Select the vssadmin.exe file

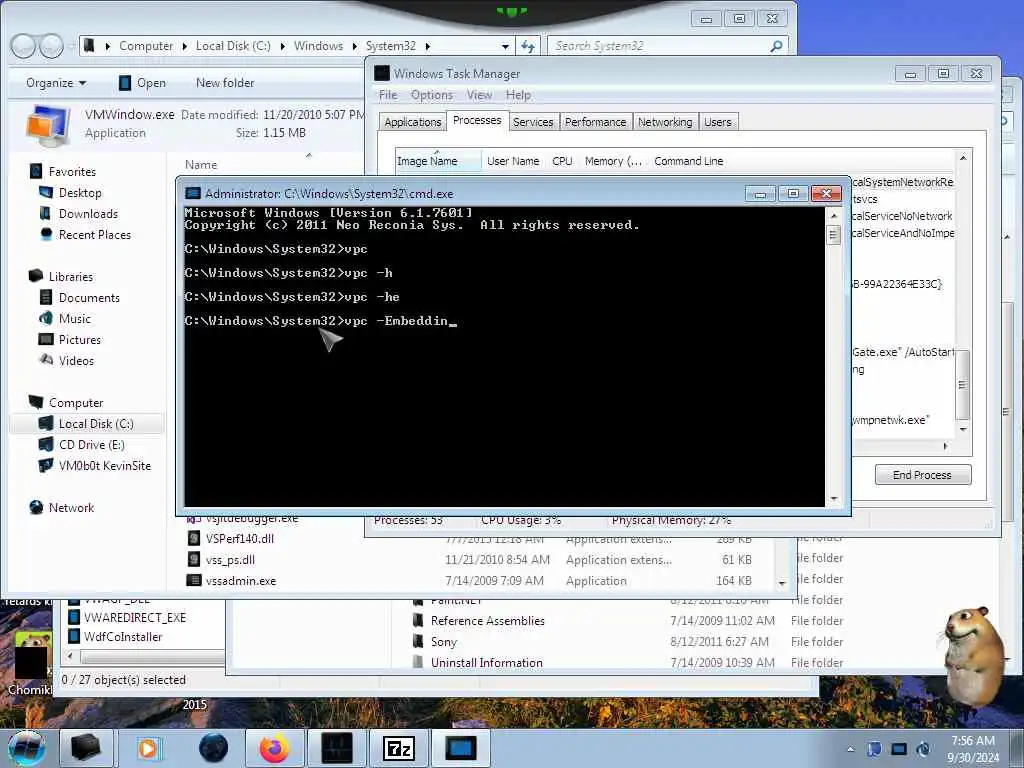(x=241, y=581)
